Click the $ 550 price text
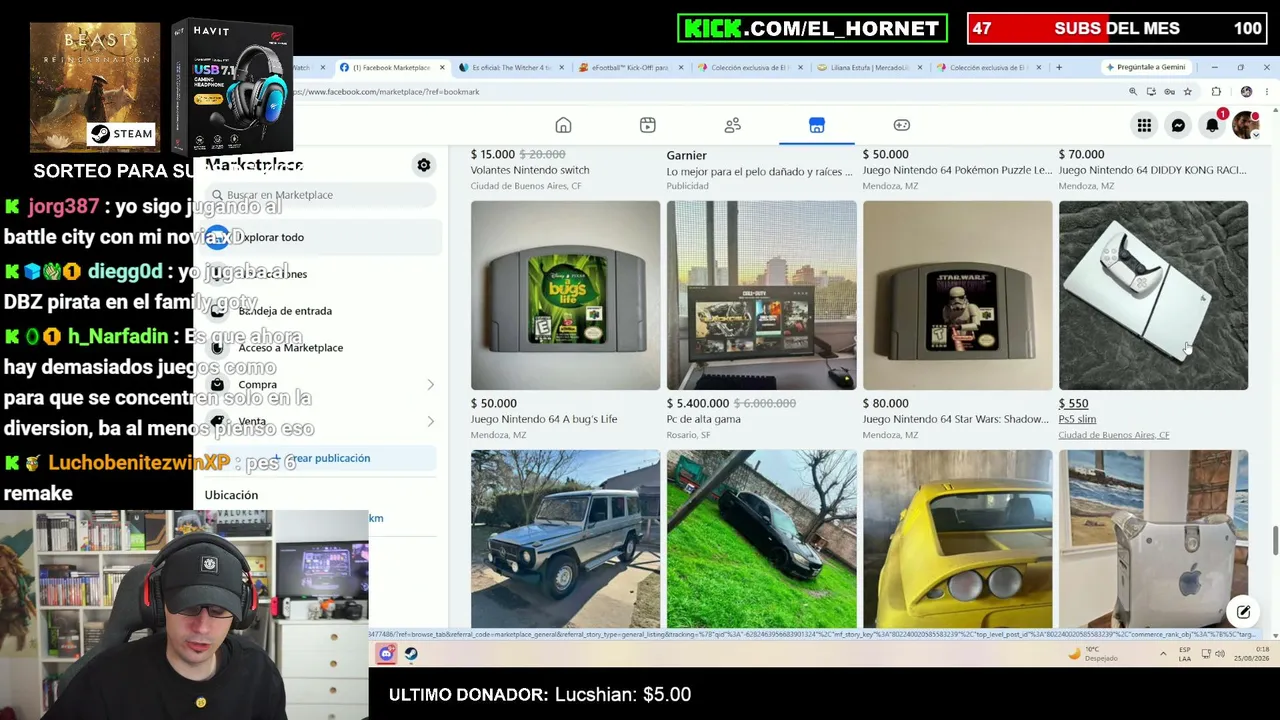This screenshot has height=720, width=1280. [1073, 404]
